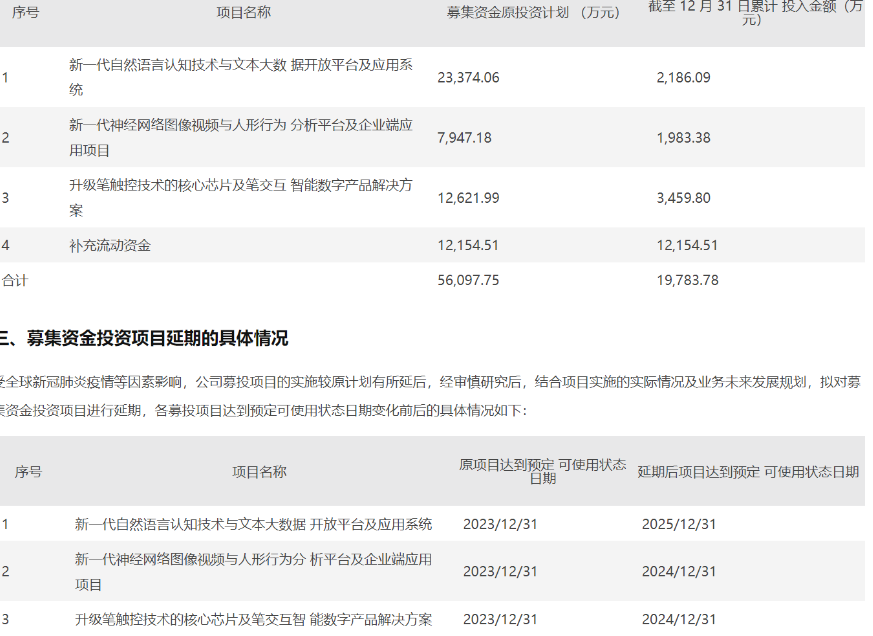This screenshot has width=873, height=636.
Task: Select the 12,621.99 planned investment value
Action: [x=468, y=197]
